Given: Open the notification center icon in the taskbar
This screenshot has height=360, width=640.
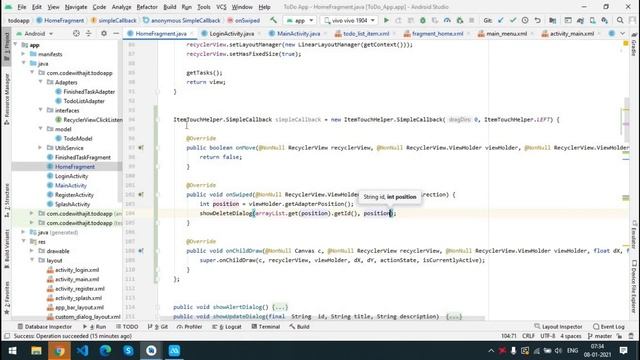Looking at the screenshot, I should pos(623,351).
